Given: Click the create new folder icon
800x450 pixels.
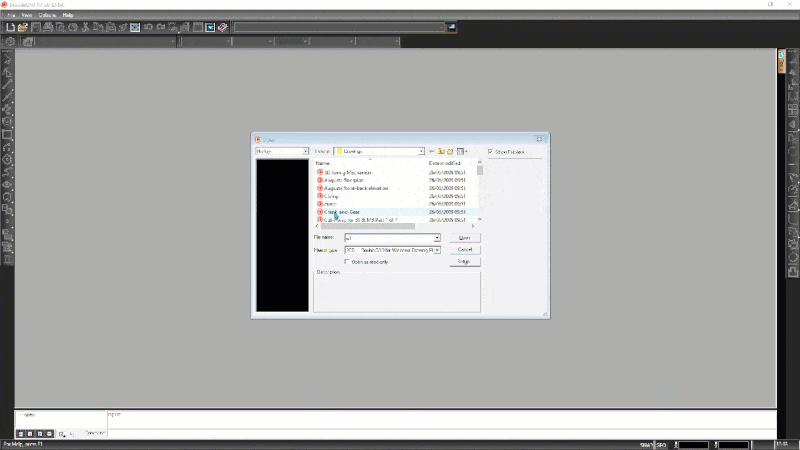Looking at the screenshot, I should [x=451, y=152].
